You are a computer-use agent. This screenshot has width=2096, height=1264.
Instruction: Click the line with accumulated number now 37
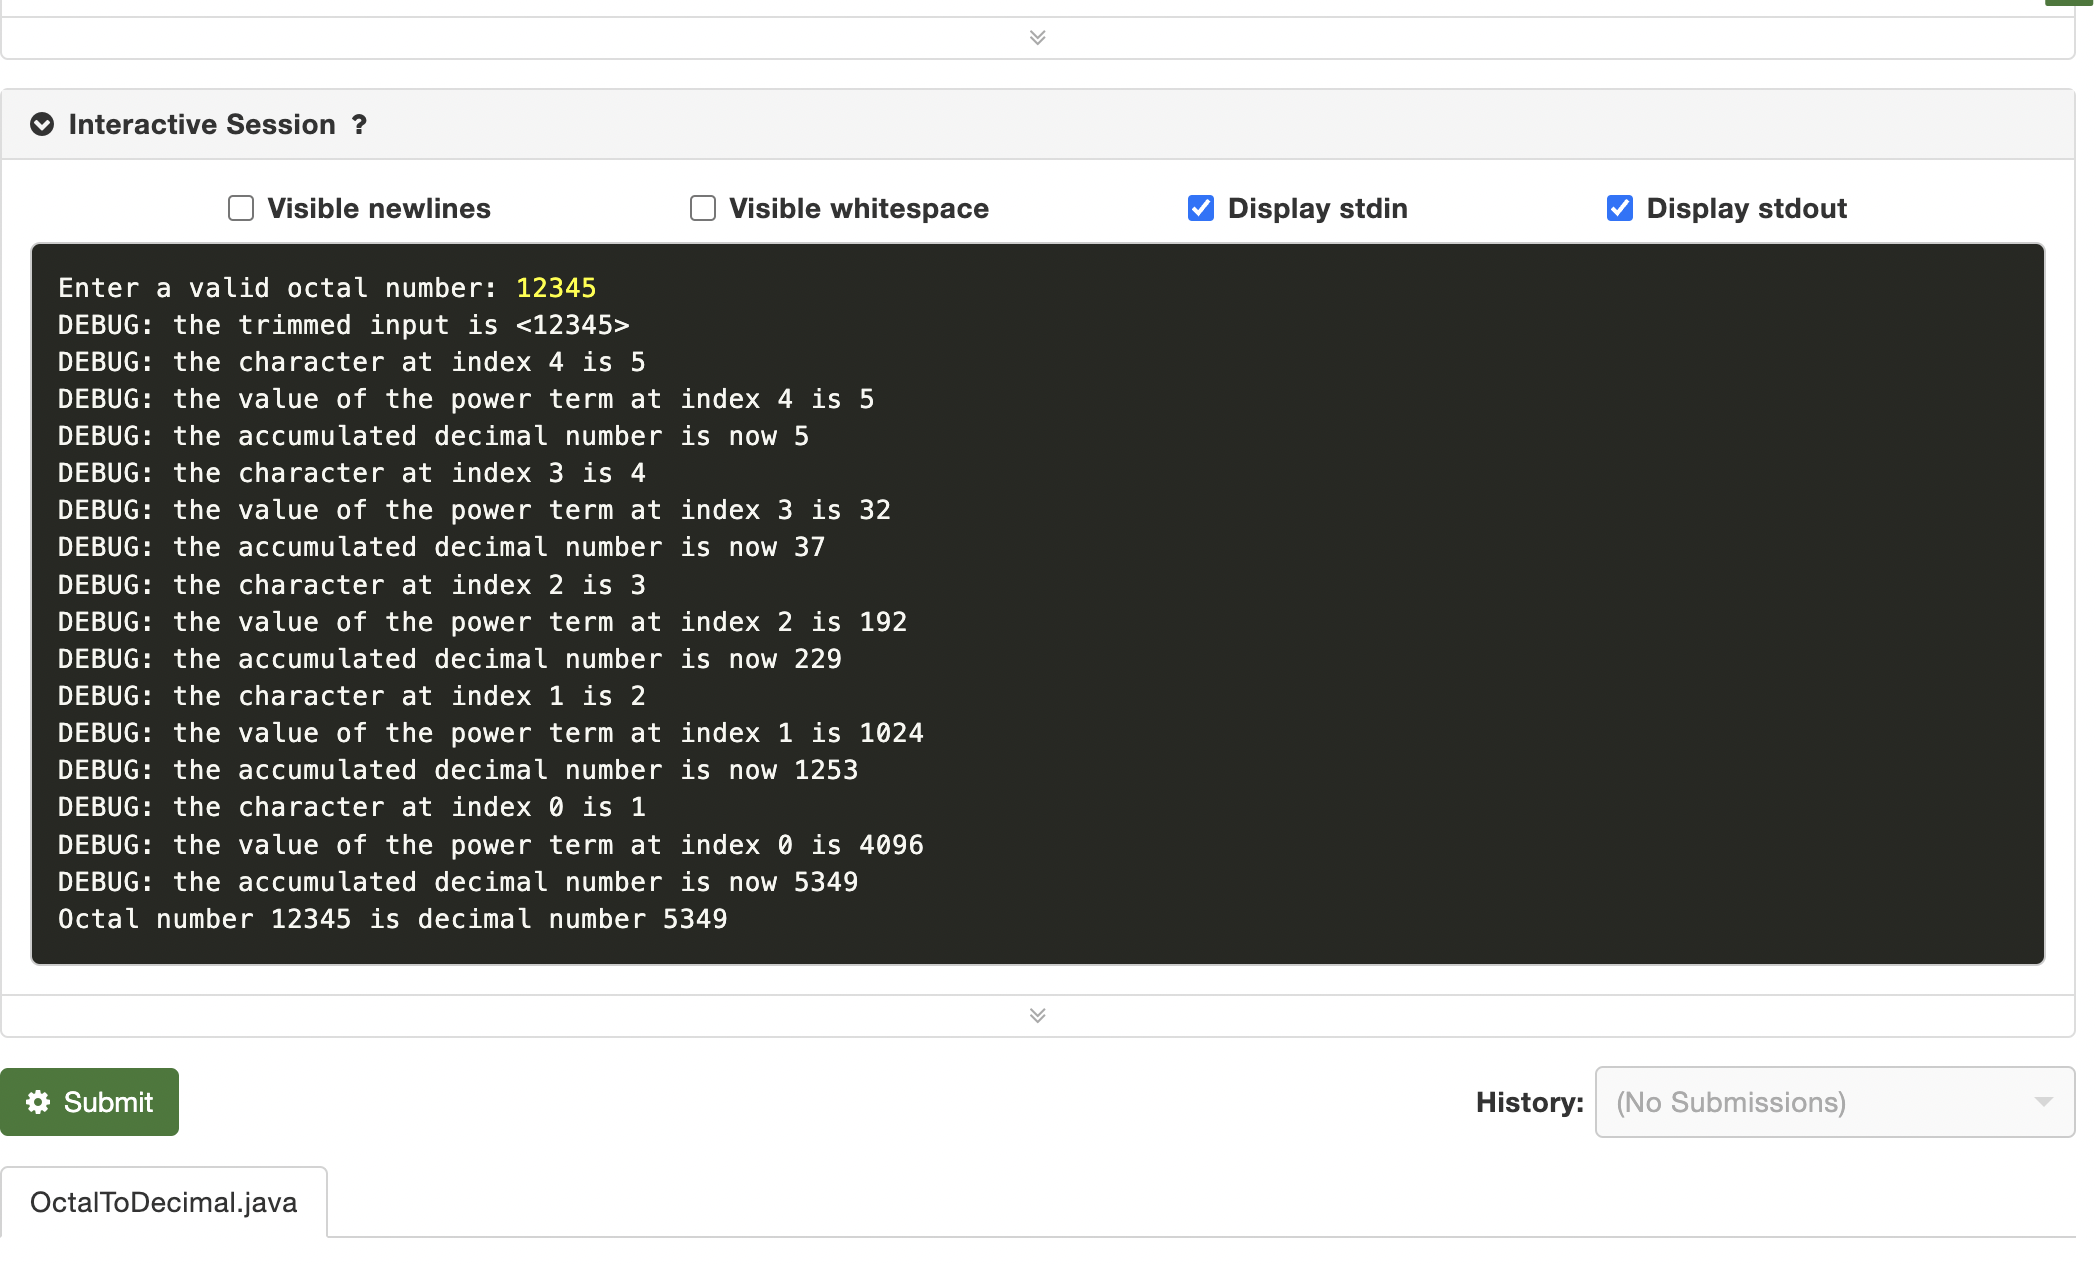442,547
